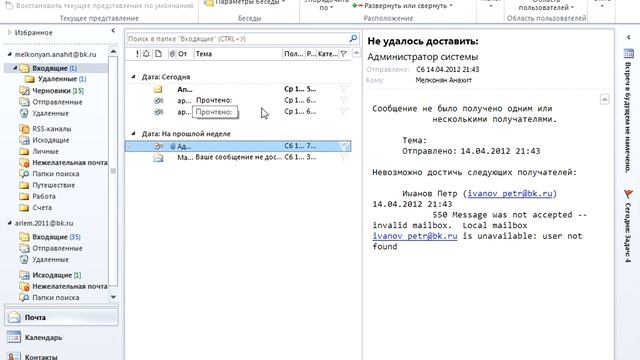
Task: Open the Входящие folder under melkonyan.anahit
Action: pyautogui.click(x=55, y=68)
